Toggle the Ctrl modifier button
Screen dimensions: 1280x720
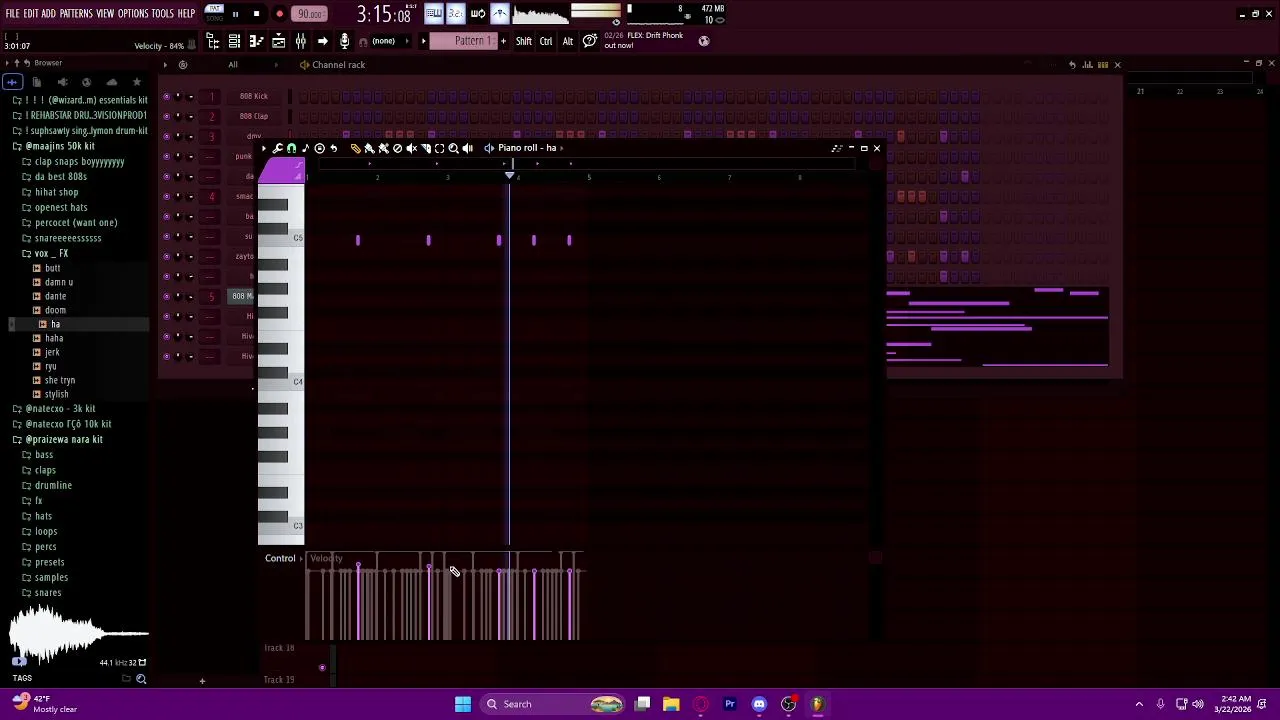click(546, 41)
